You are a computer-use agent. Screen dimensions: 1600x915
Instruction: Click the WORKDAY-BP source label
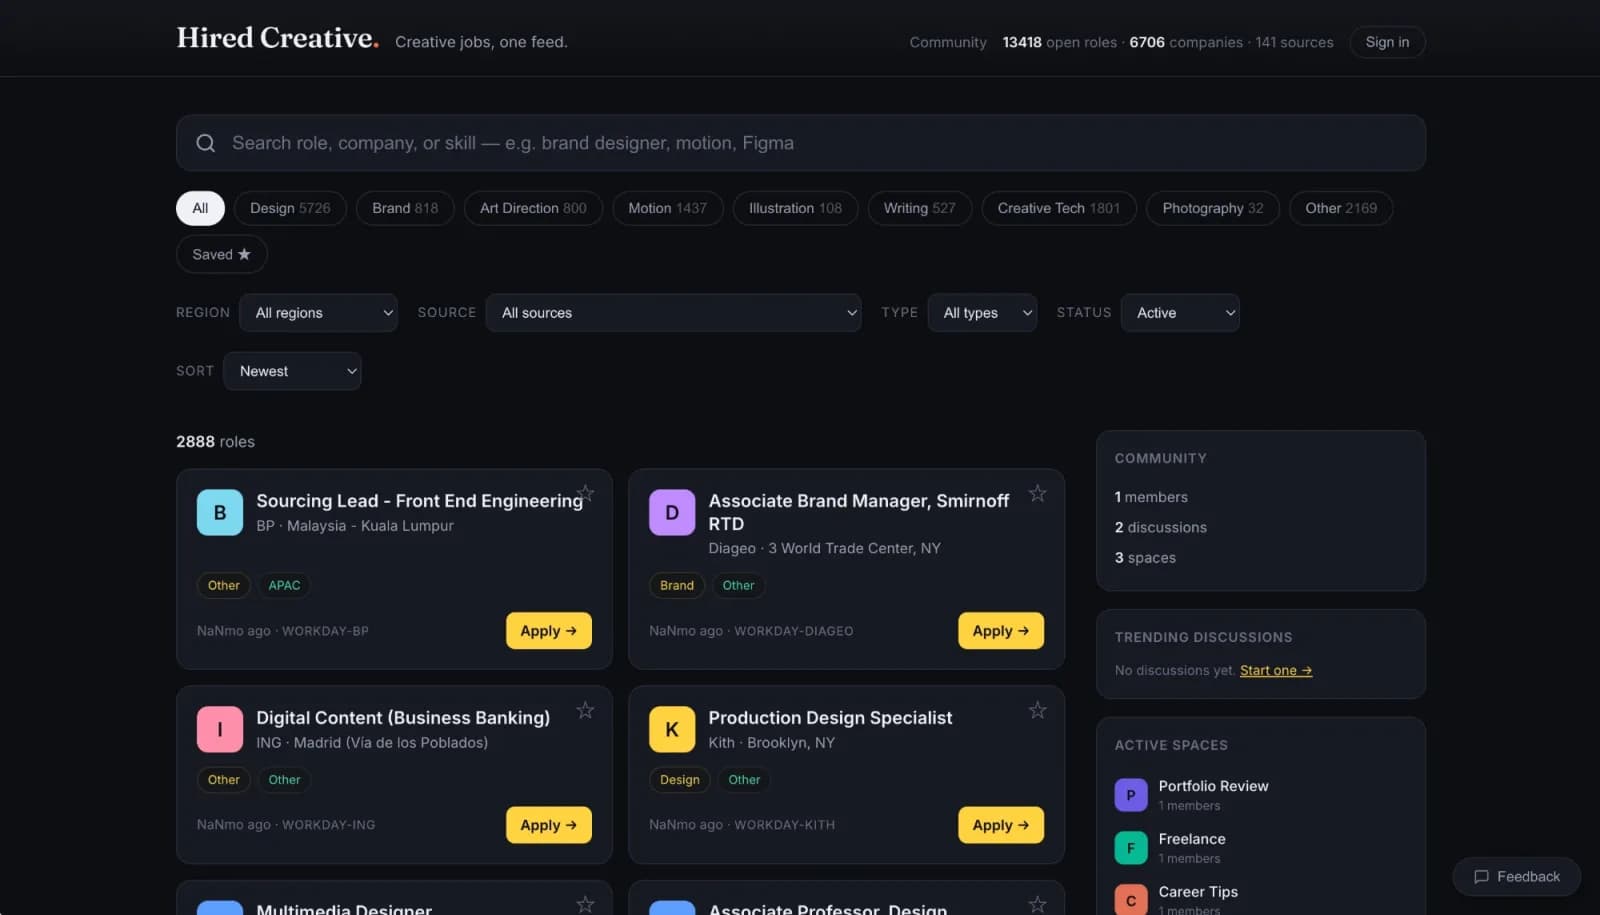coord(325,631)
